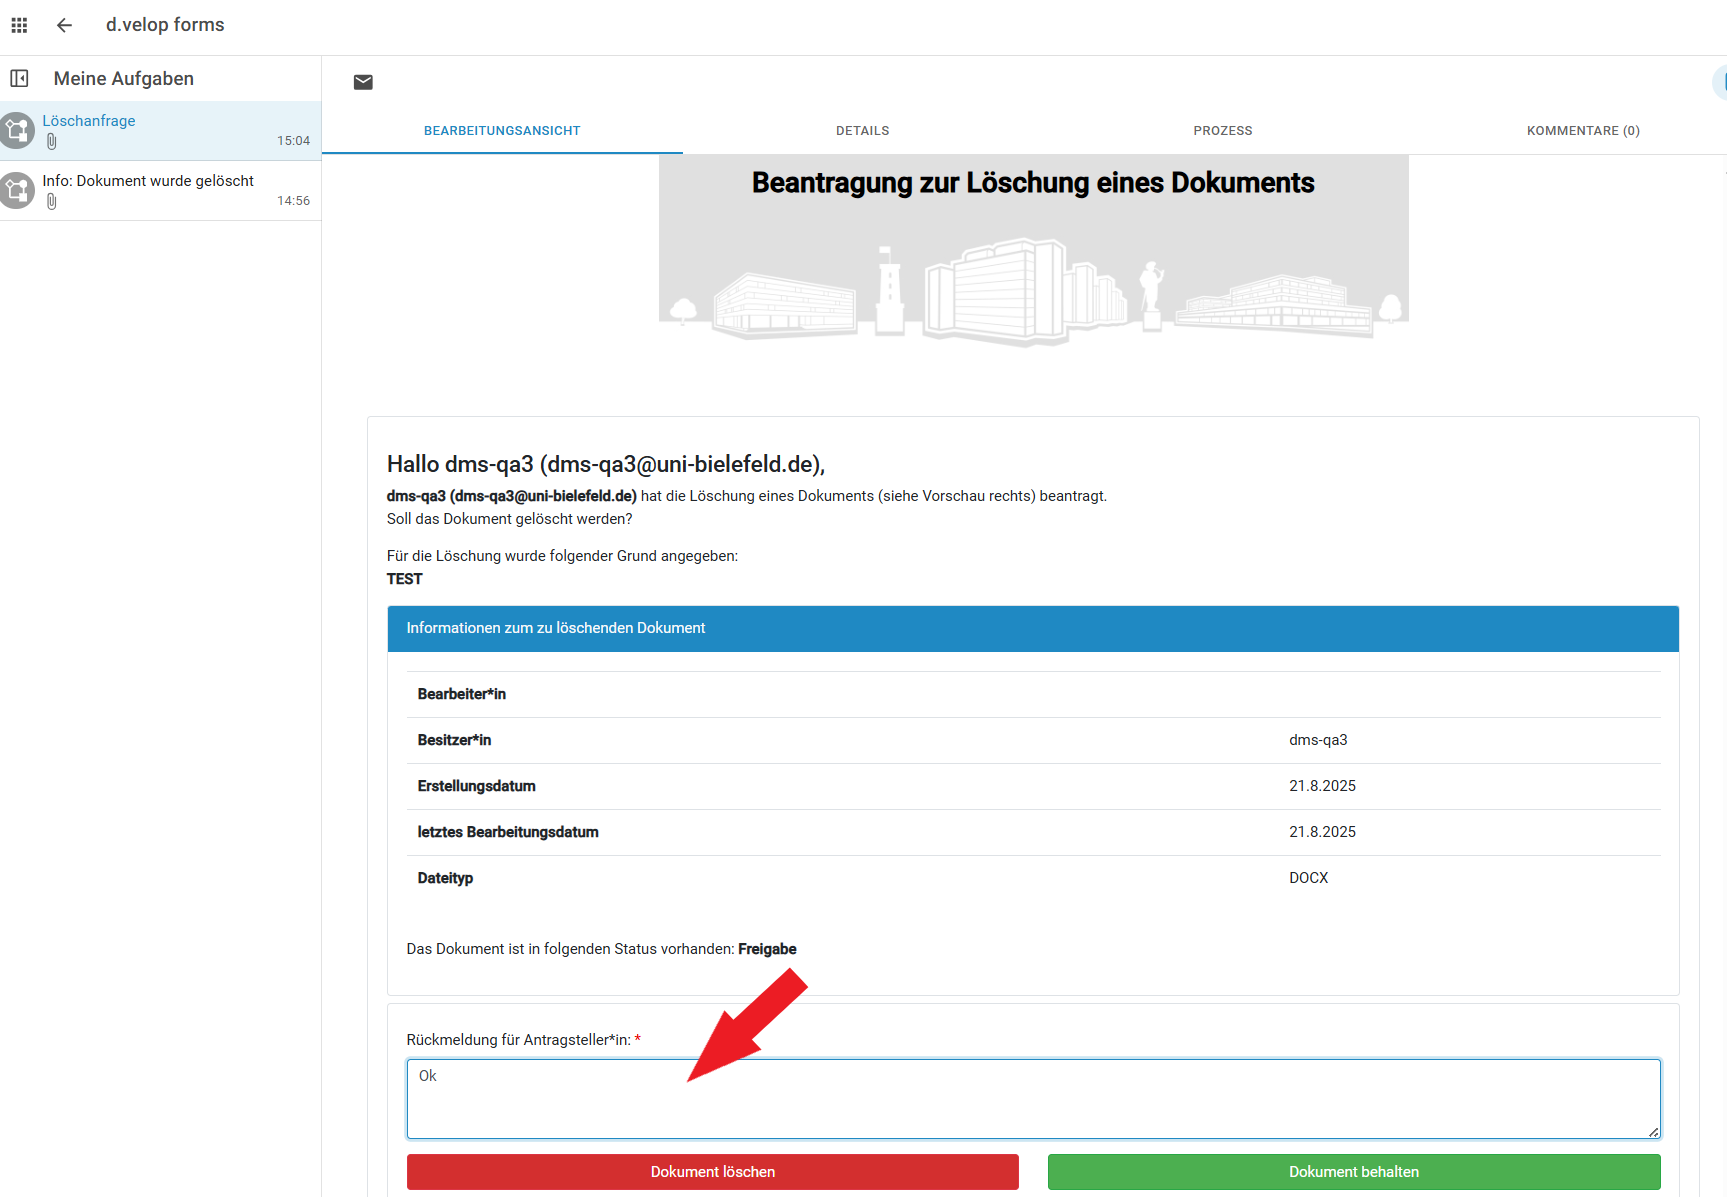Image resolution: width=1727 pixels, height=1197 pixels.
Task: Collapse the Meine Aufgaben sidebar panel icon
Action: pos(19,78)
